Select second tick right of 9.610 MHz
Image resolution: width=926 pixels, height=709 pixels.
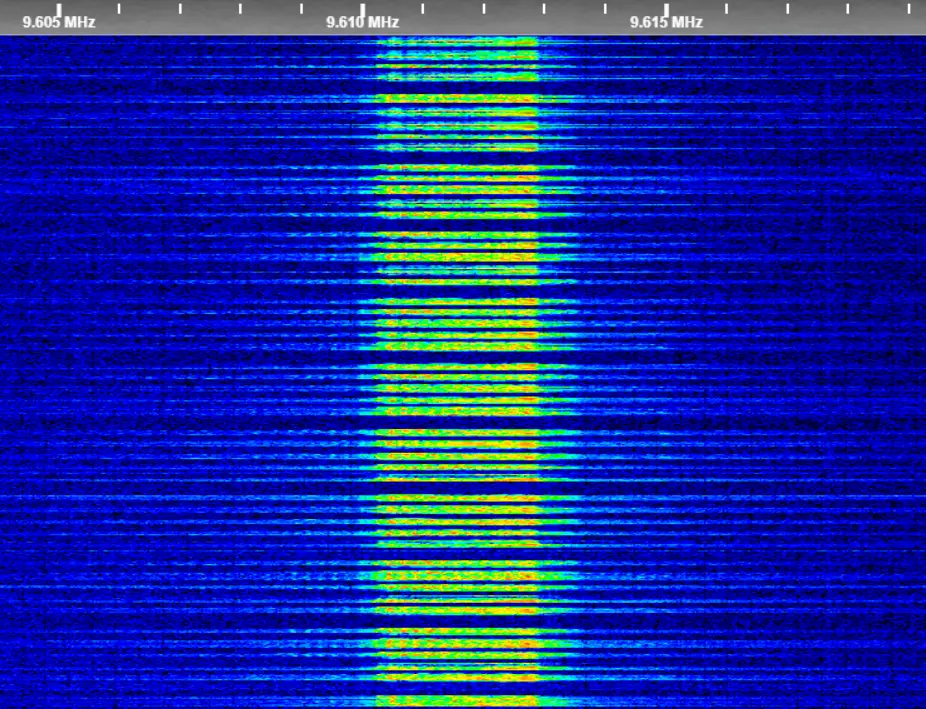pos(484,8)
